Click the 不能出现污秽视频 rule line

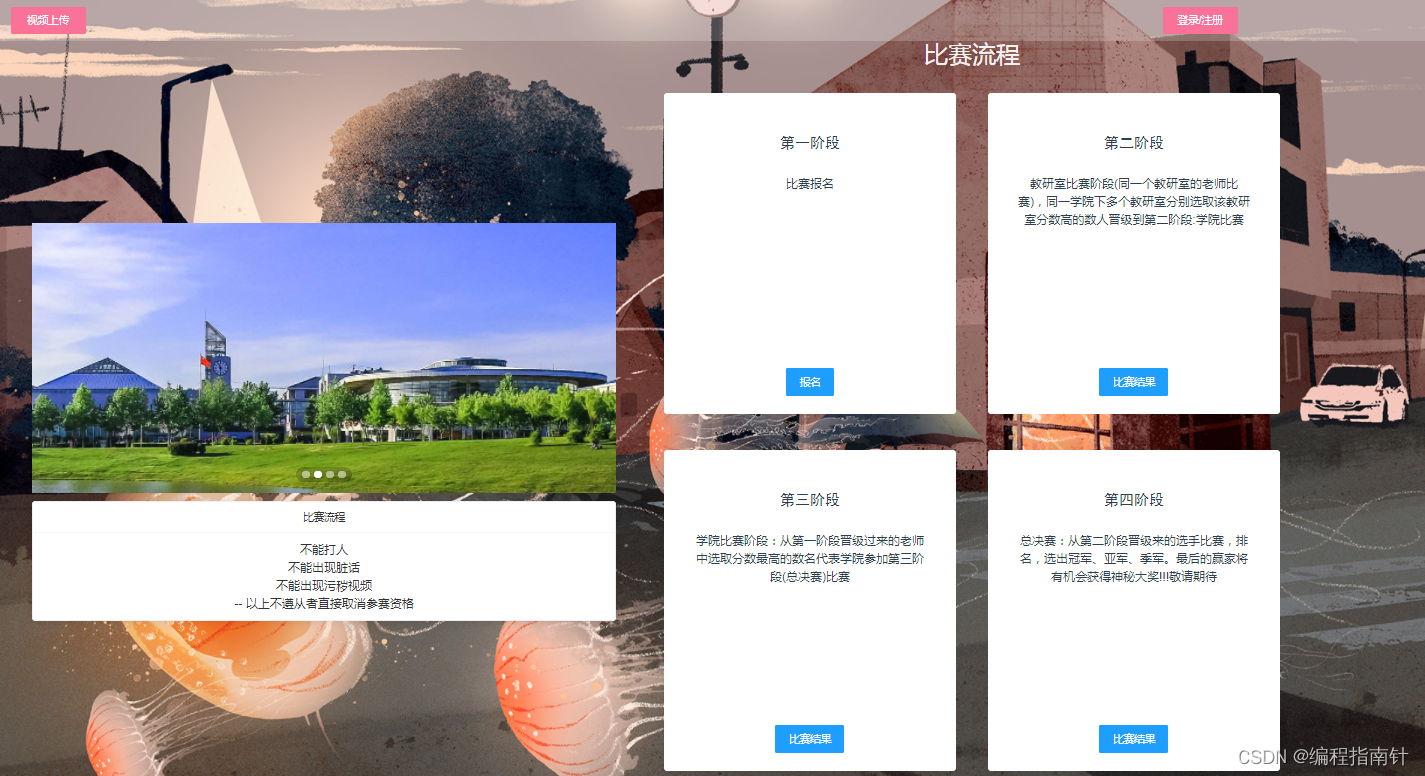pos(324,585)
